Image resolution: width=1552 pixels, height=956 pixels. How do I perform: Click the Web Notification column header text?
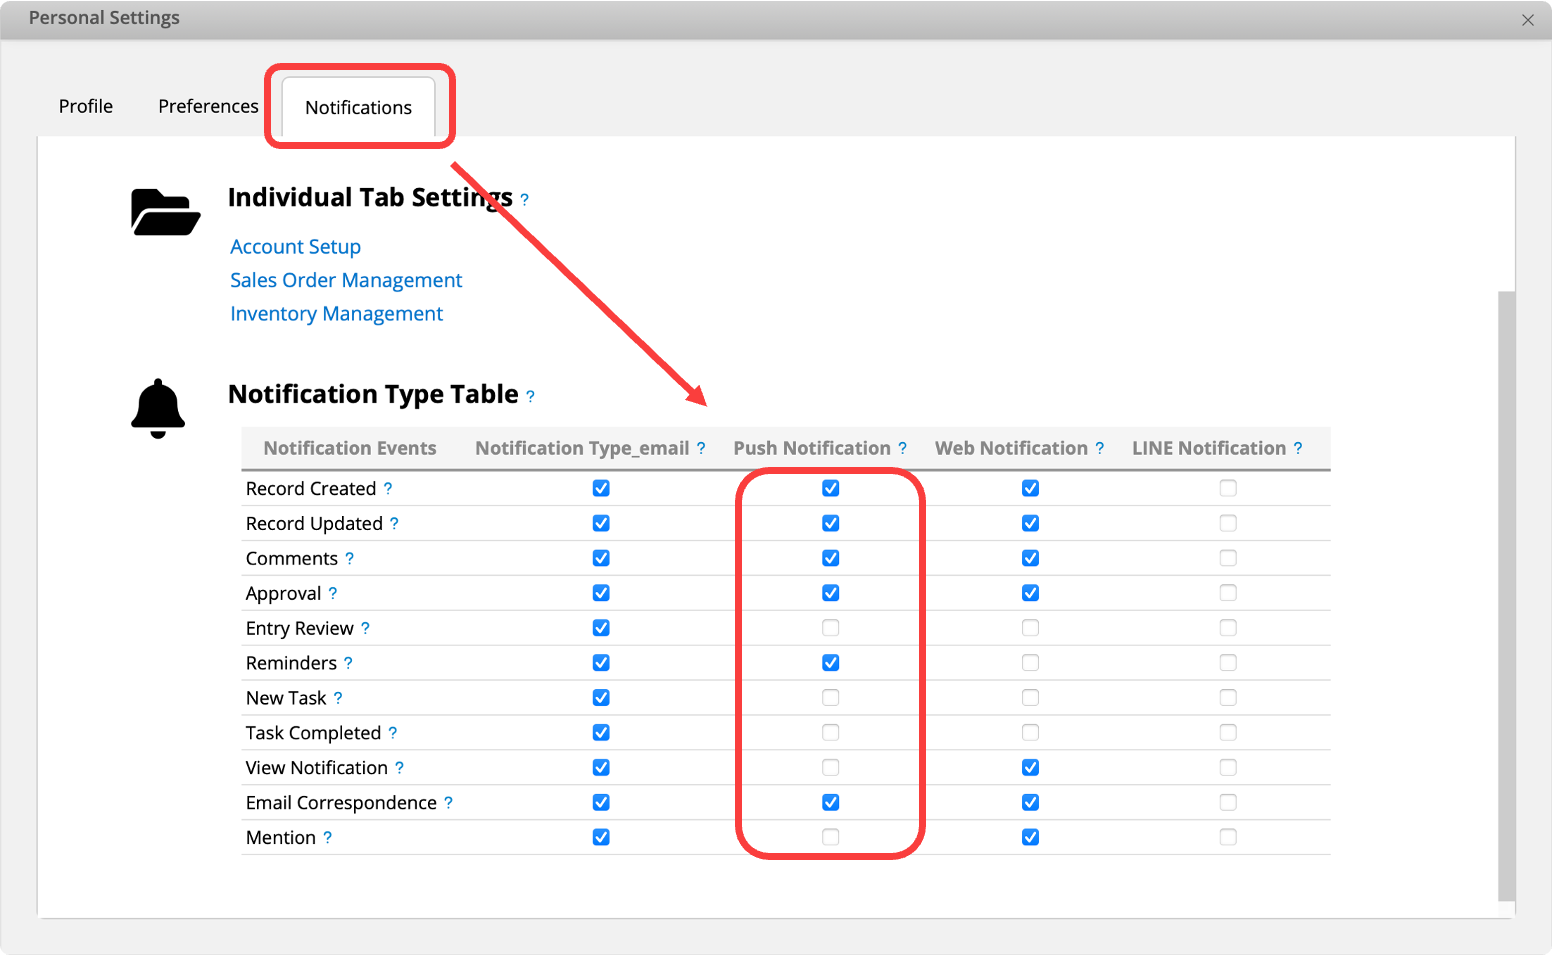[x=1011, y=448]
